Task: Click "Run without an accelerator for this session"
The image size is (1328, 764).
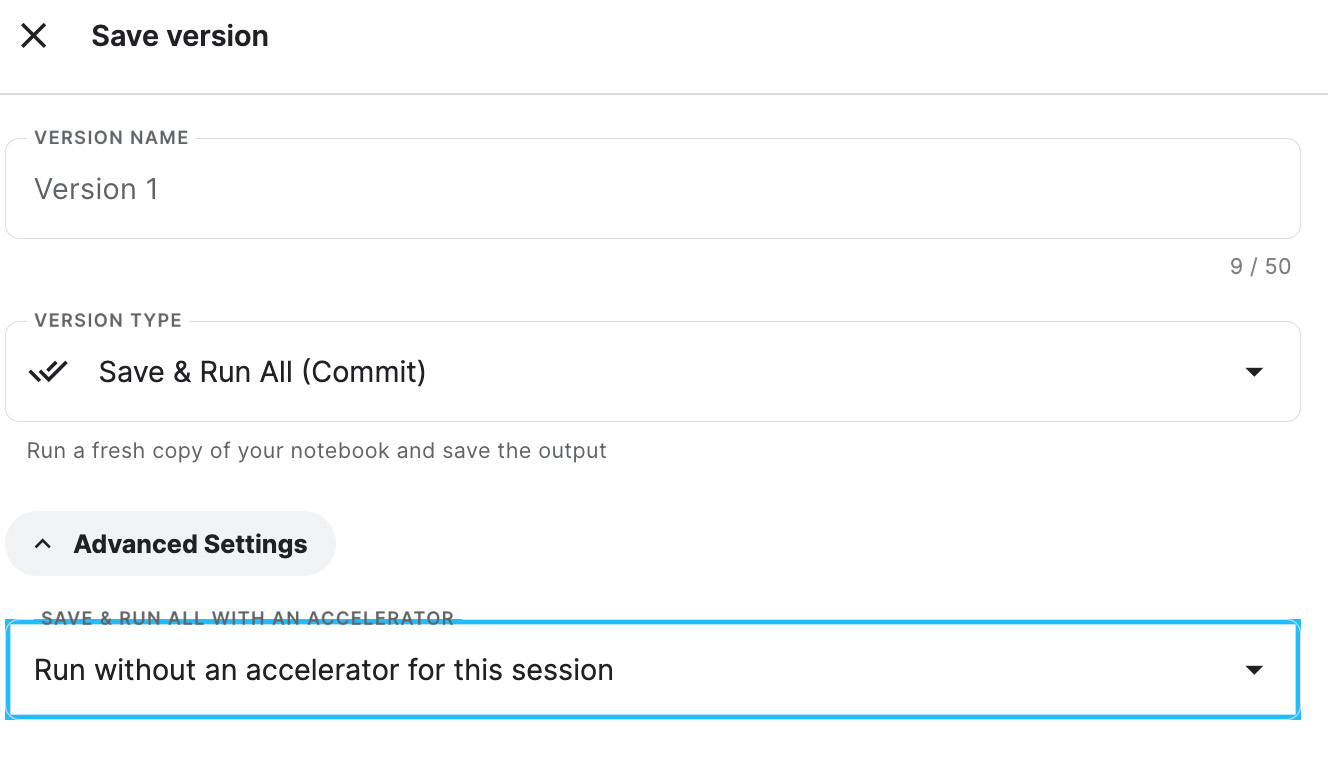Action: [324, 670]
